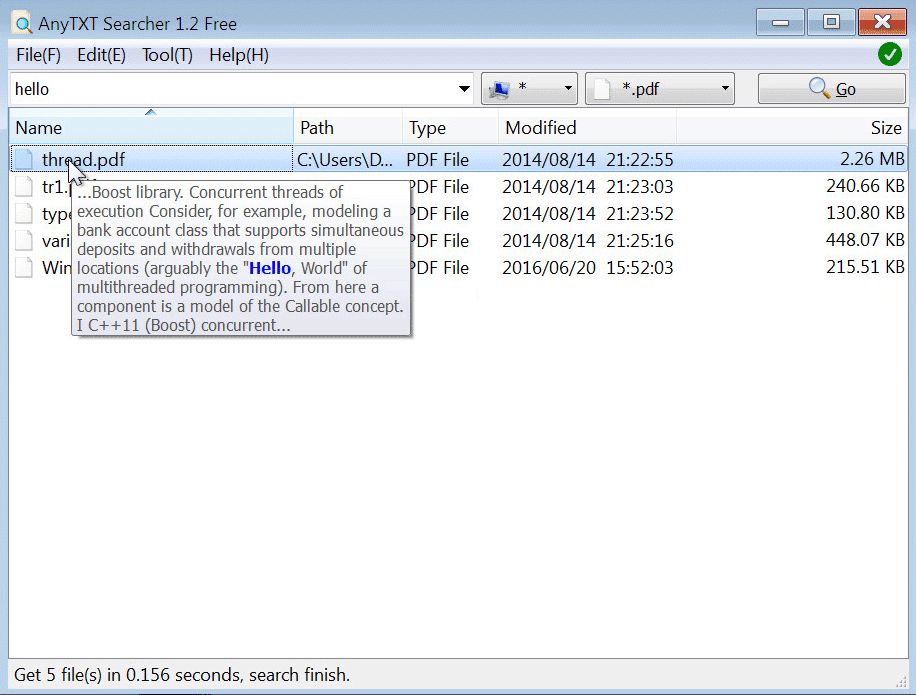Click the 448.07 KB size cell

click(x=865, y=239)
